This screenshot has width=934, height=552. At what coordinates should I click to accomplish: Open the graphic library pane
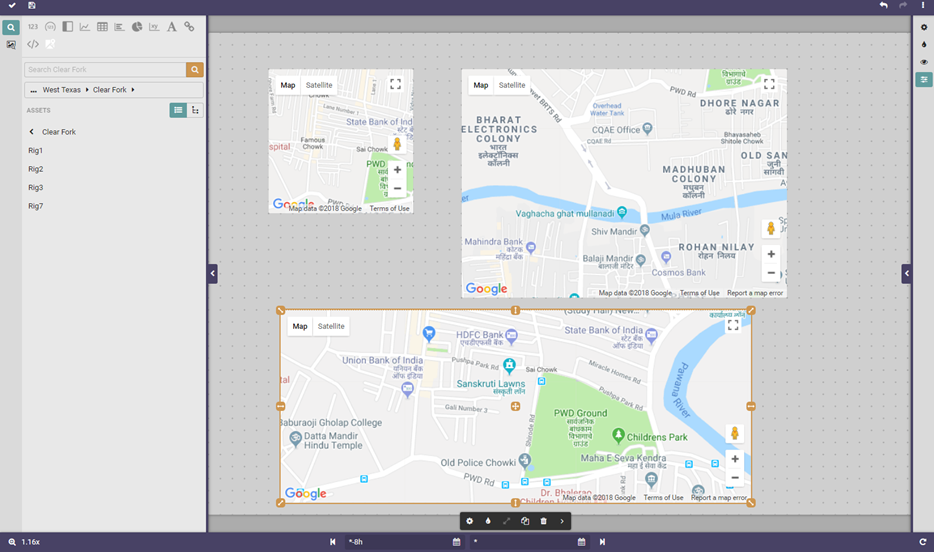pyautogui.click(x=11, y=45)
